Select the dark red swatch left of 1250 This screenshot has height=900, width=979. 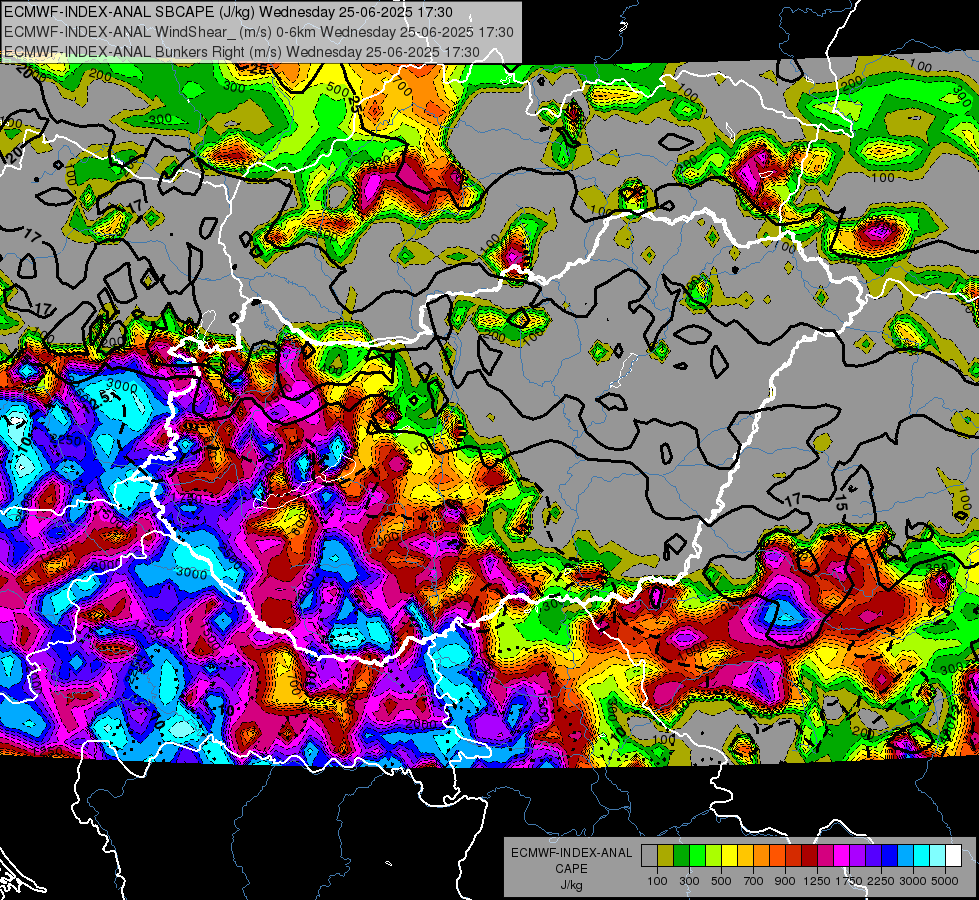click(809, 856)
